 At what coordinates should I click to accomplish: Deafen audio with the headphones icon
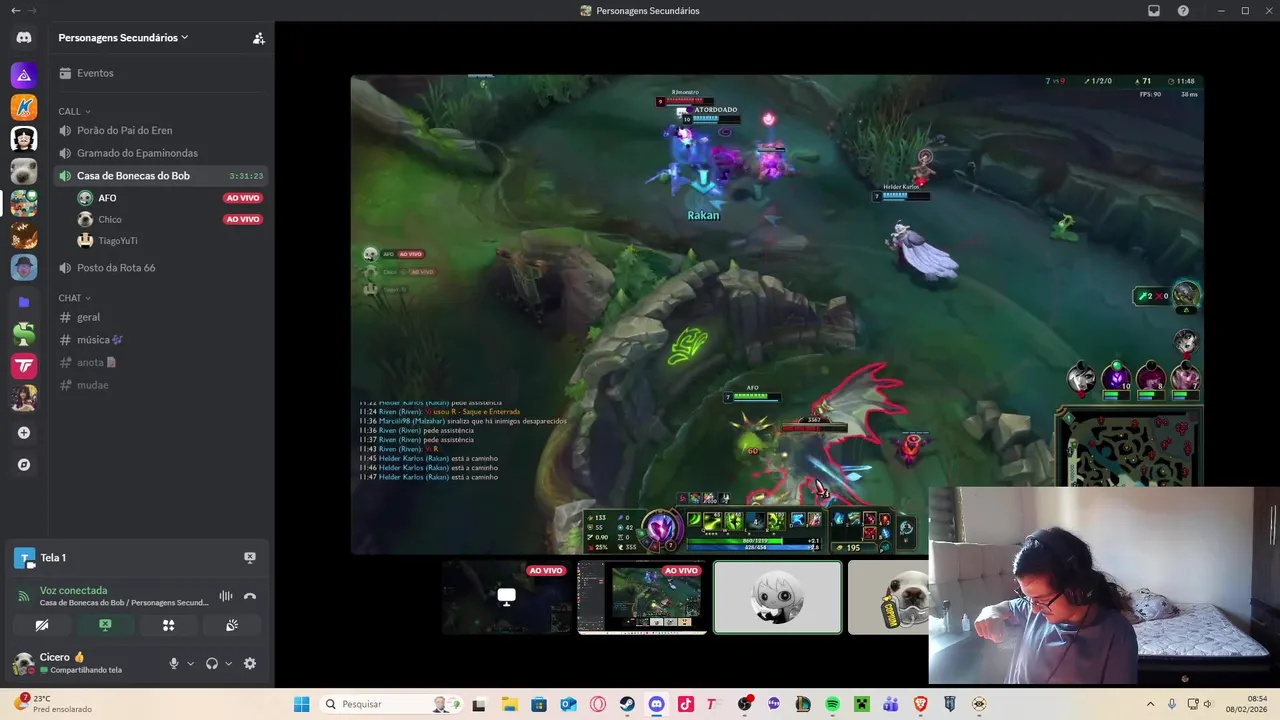pyautogui.click(x=212, y=663)
